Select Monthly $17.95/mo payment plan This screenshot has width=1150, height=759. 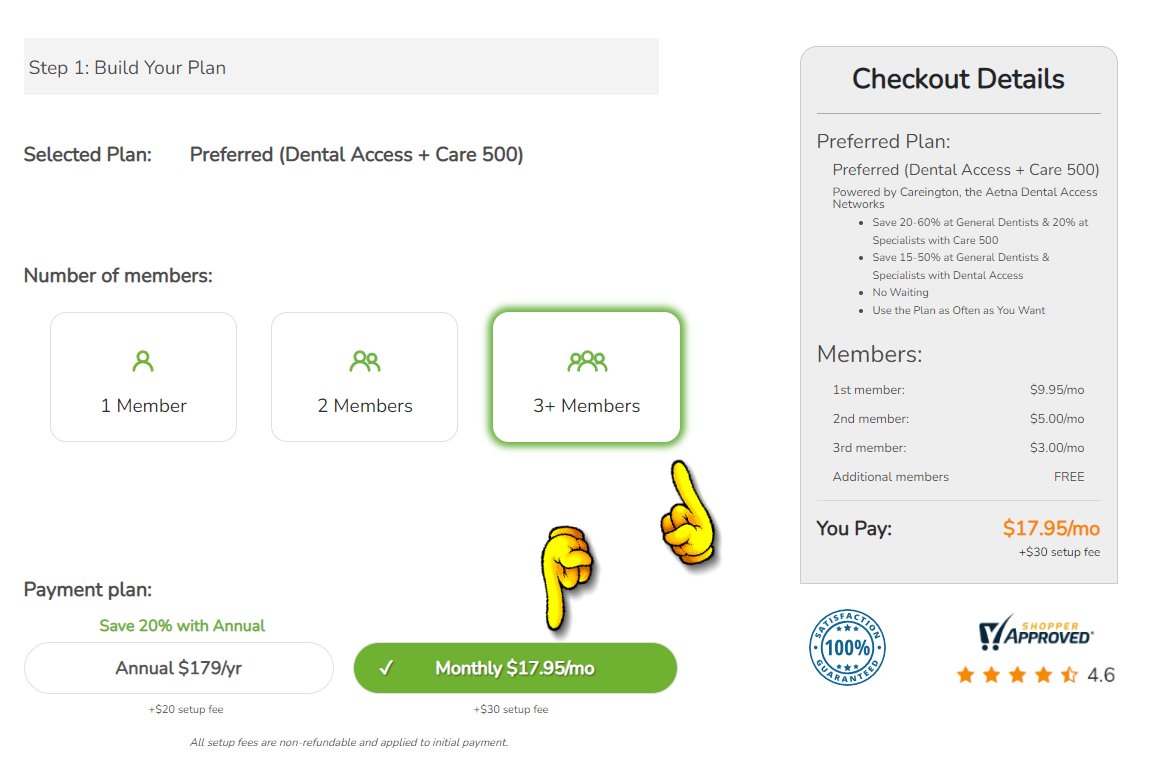point(515,668)
